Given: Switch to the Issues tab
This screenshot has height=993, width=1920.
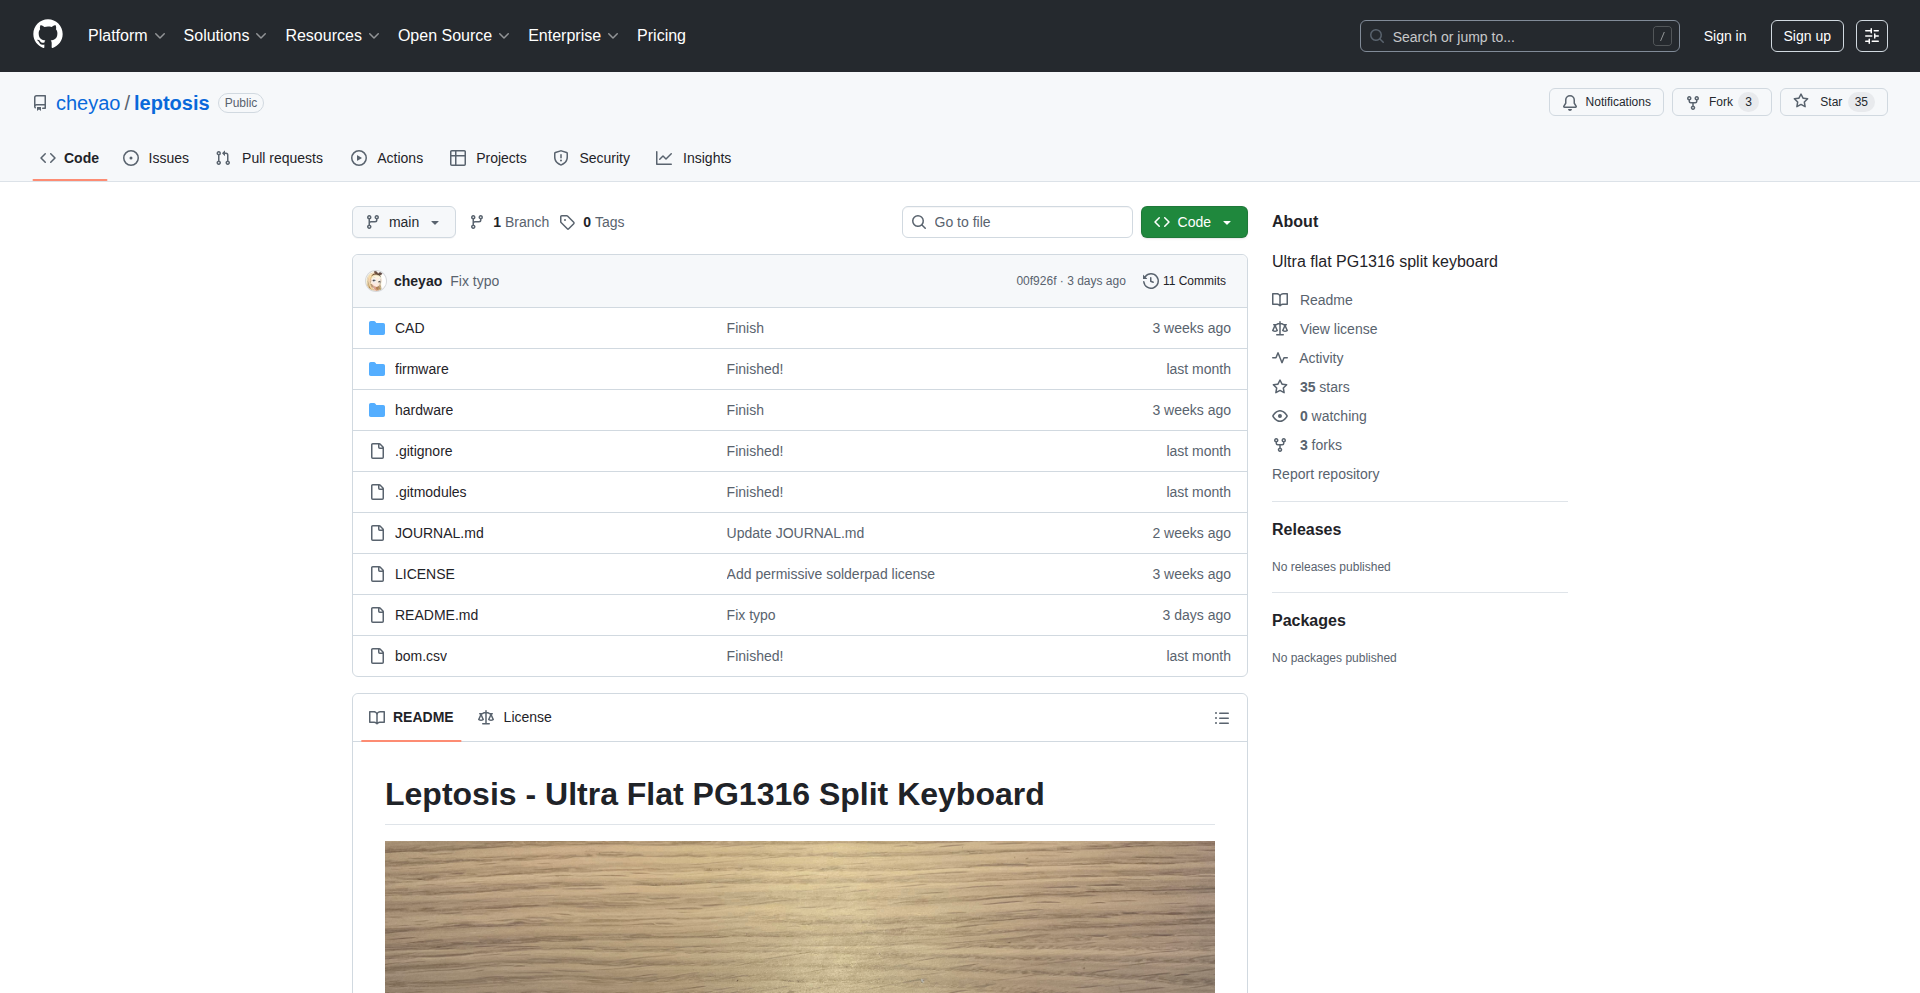Looking at the screenshot, I should tap(156, 158).
